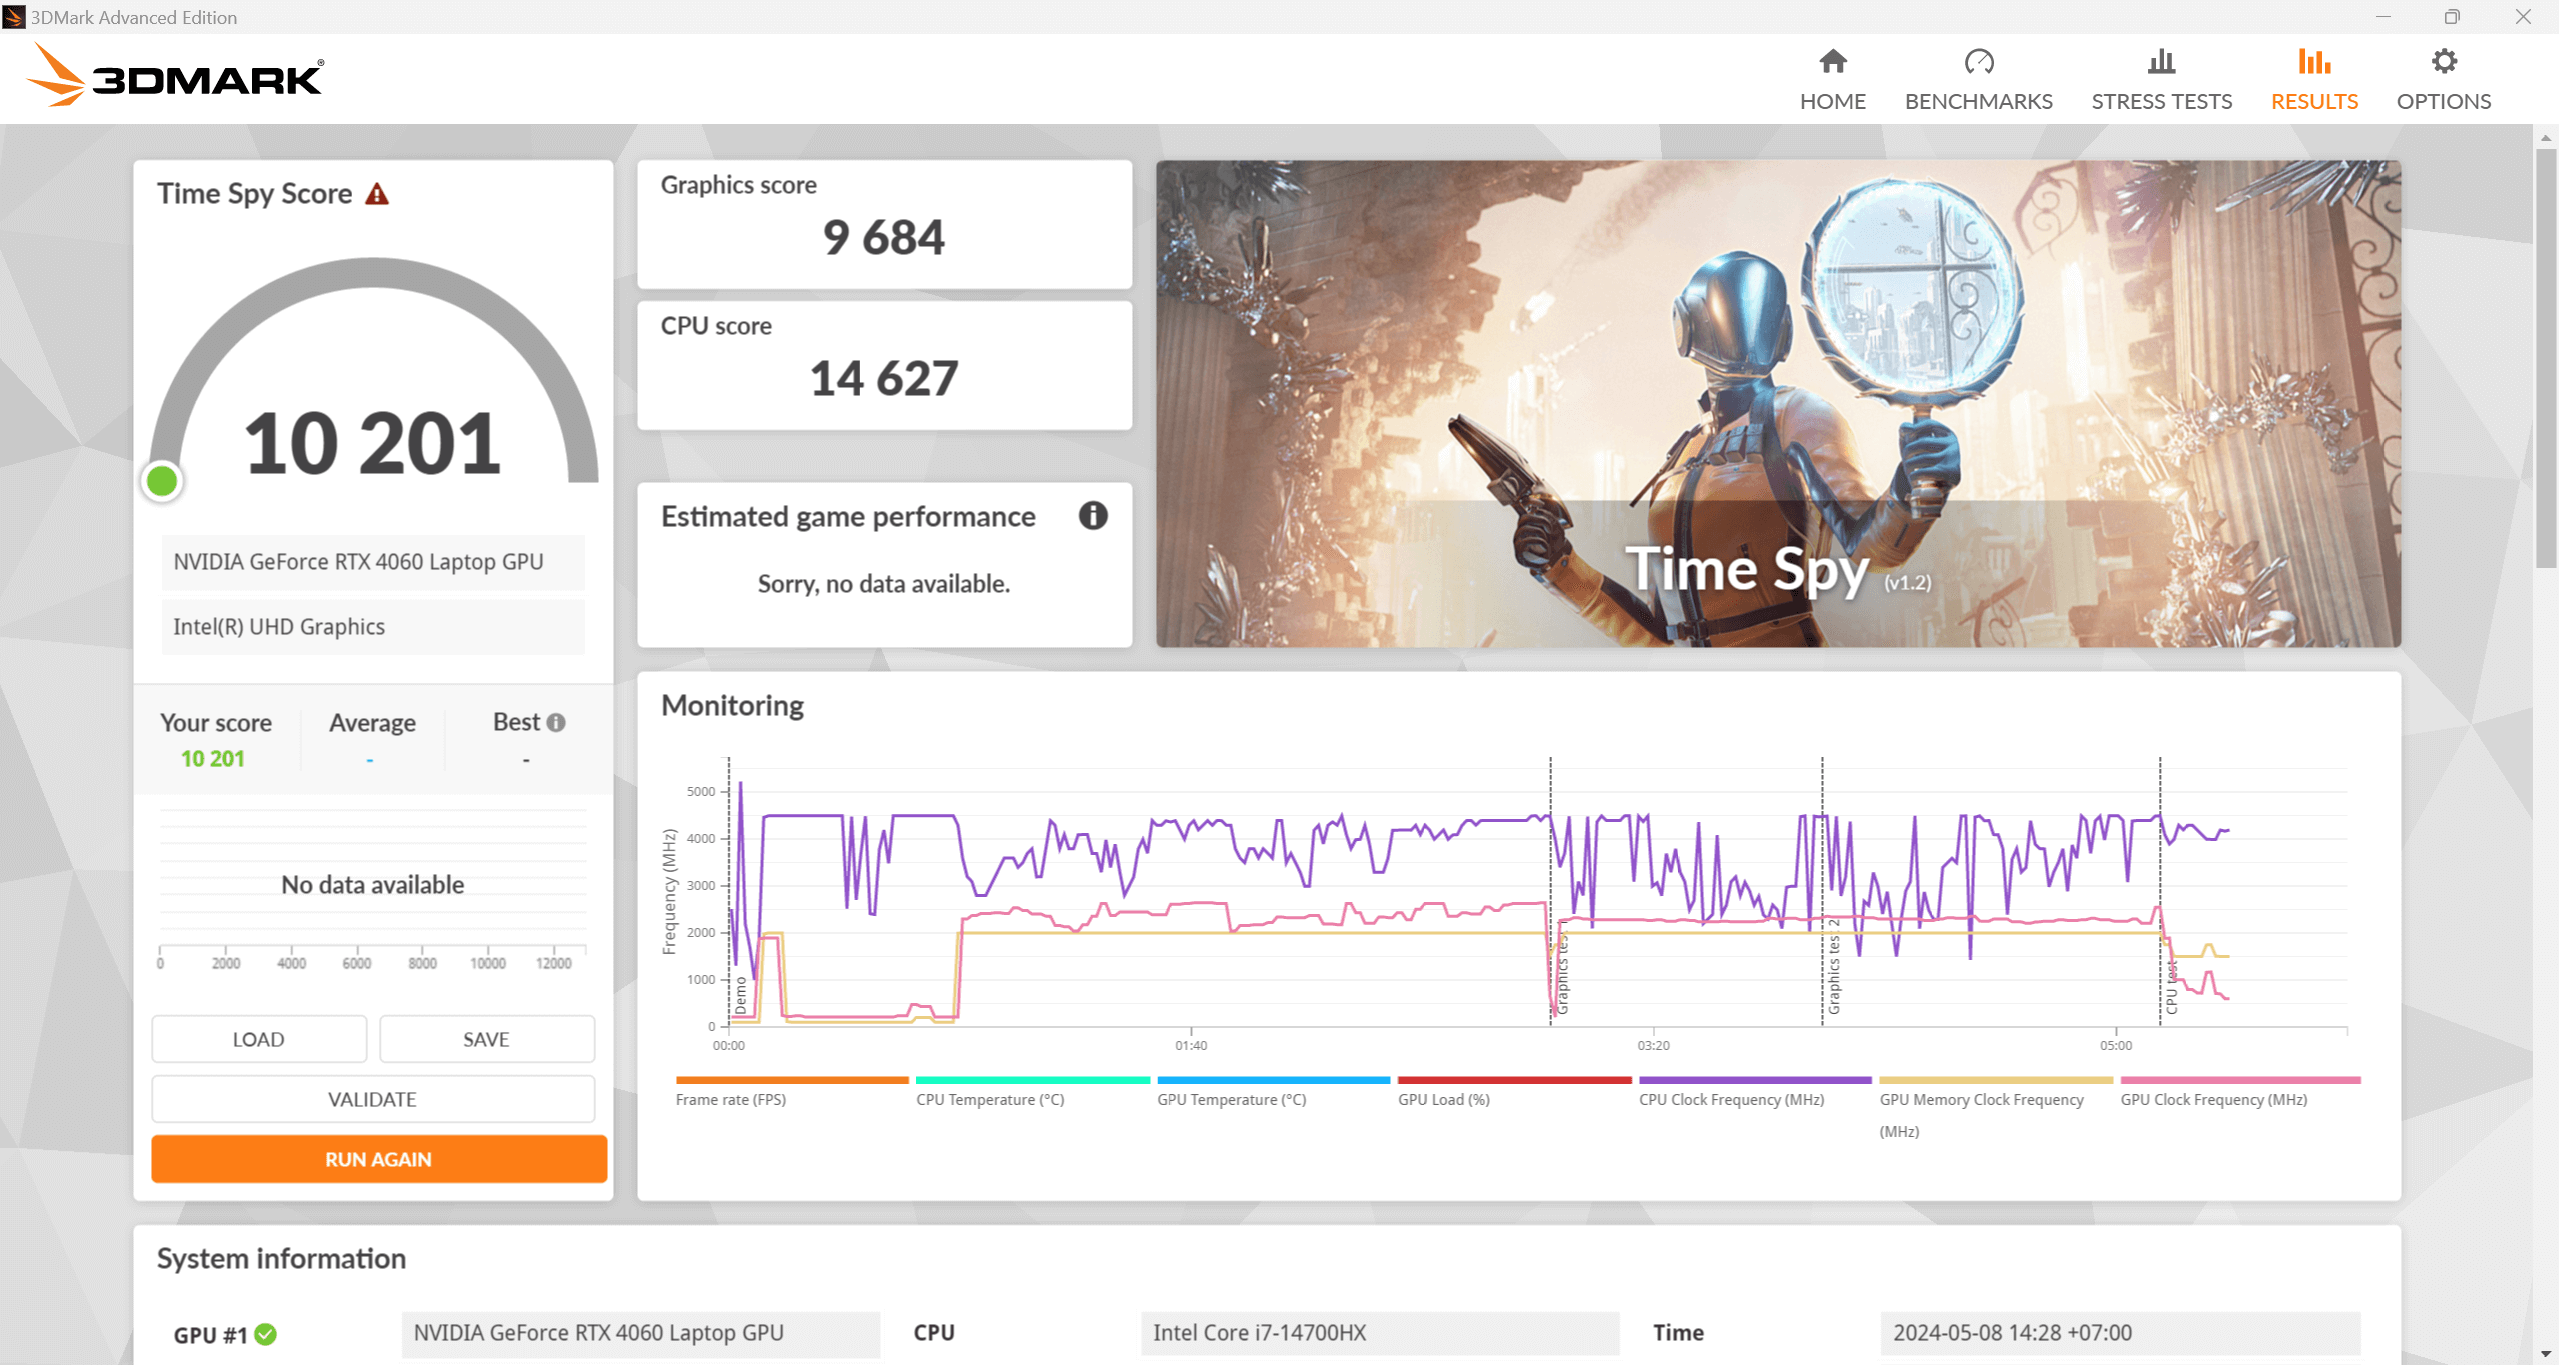
Task: Close the 3DMark window
Action: [2523, 17]
